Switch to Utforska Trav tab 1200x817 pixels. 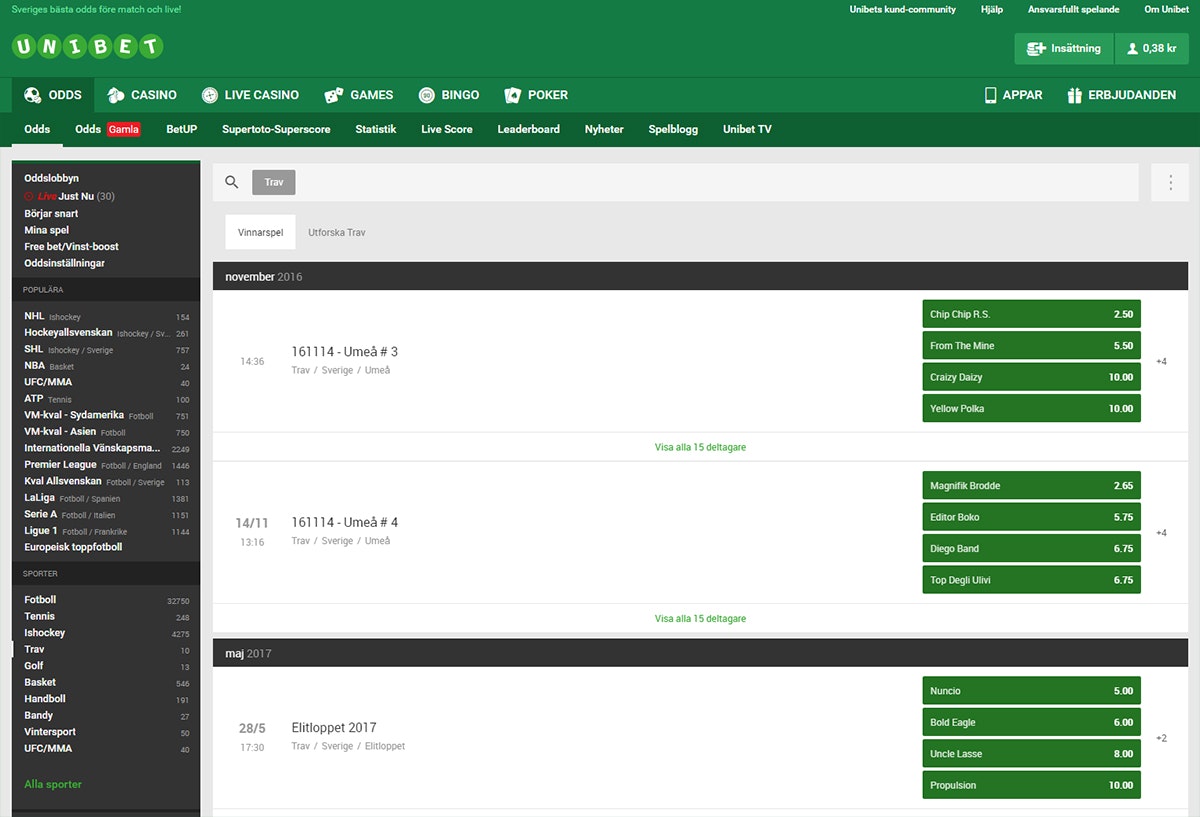pyautogui.click(x=337, y=232)
